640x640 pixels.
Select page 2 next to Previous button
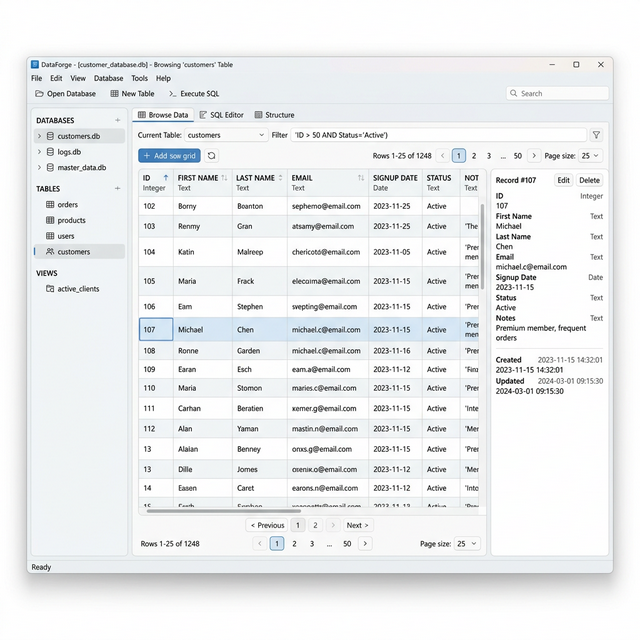coord(315,525)
